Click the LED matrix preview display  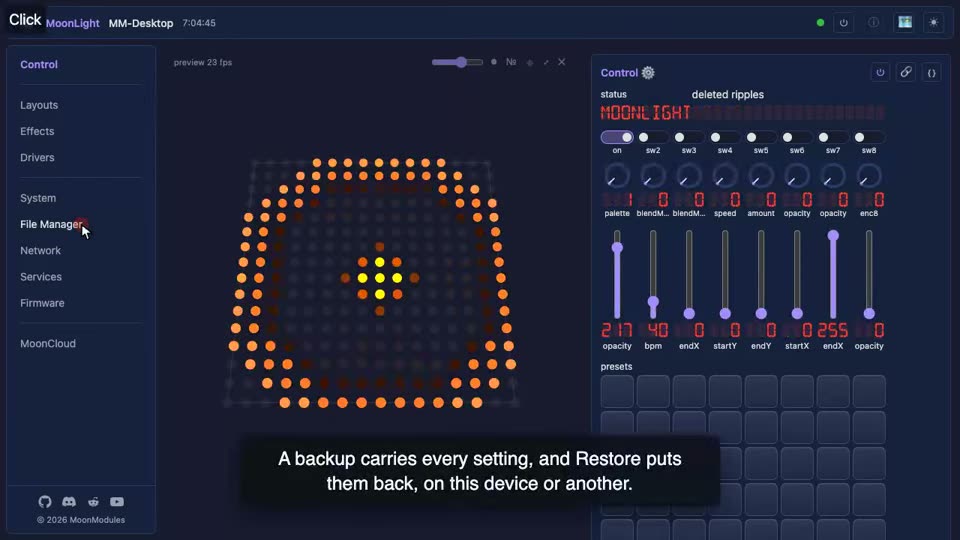pos(372,282)
